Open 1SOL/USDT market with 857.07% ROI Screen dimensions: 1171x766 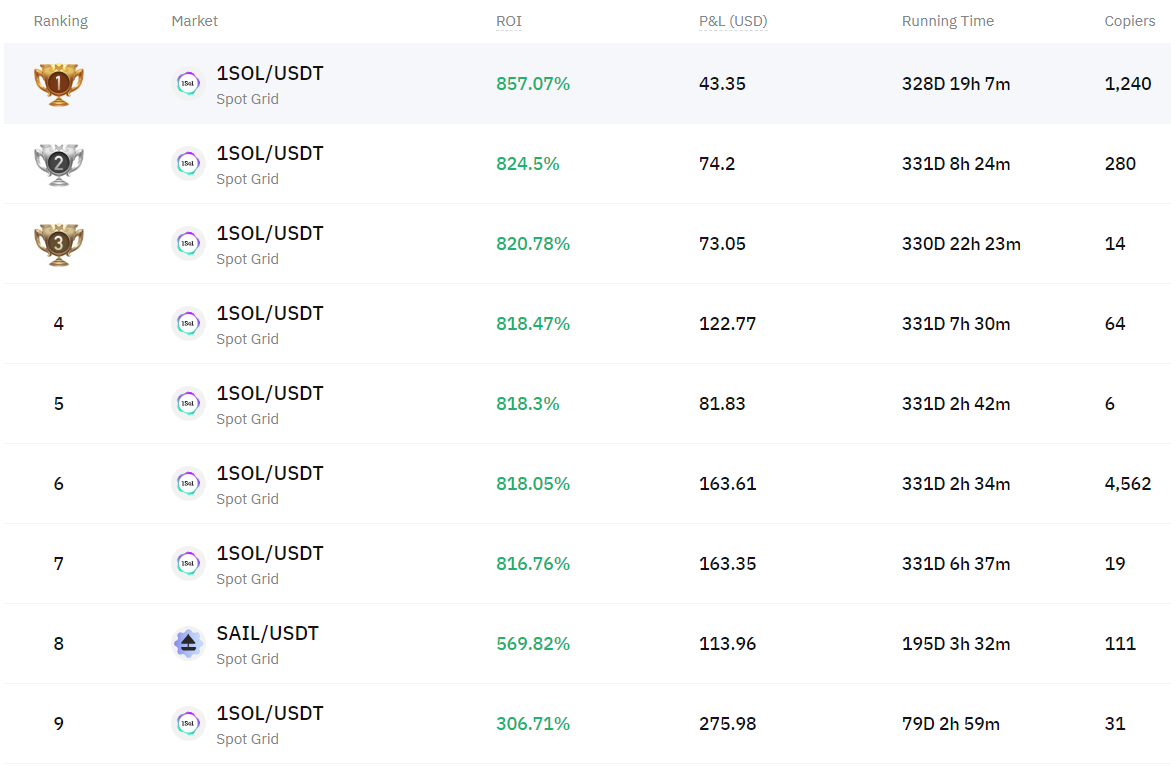(x=270, y=73)
